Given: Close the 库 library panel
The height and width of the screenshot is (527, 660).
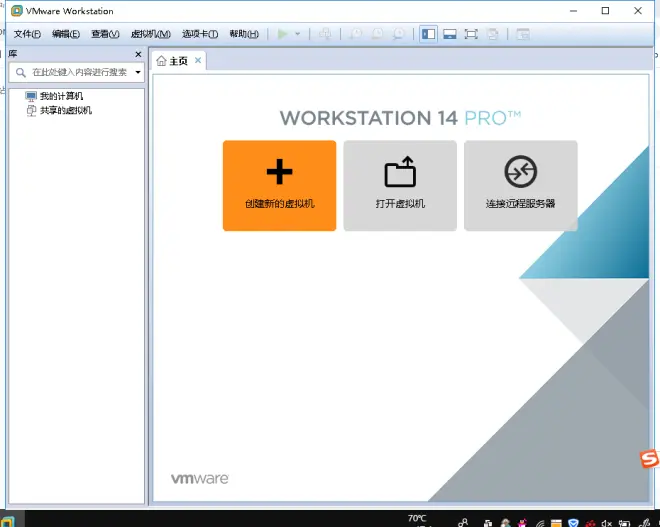Looking at the screenshot, I should (138, 54).
